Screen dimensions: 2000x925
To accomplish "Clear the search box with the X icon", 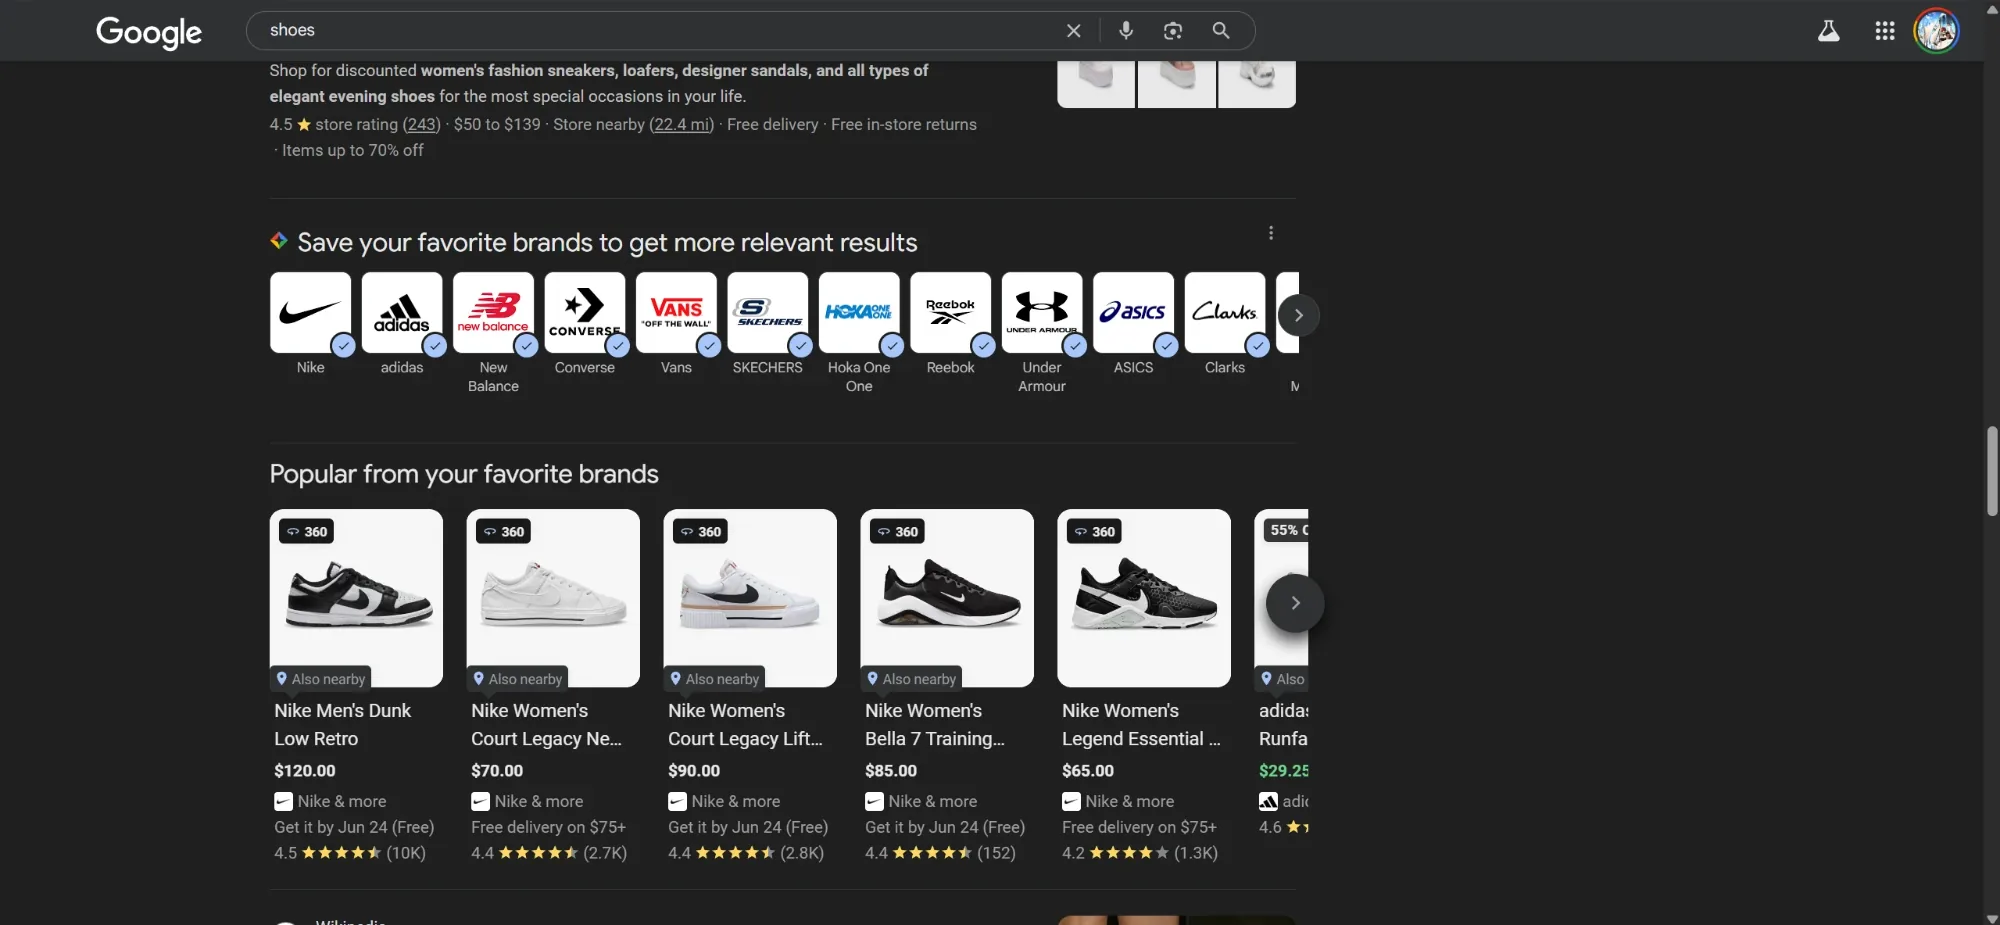I will 1074,31.
